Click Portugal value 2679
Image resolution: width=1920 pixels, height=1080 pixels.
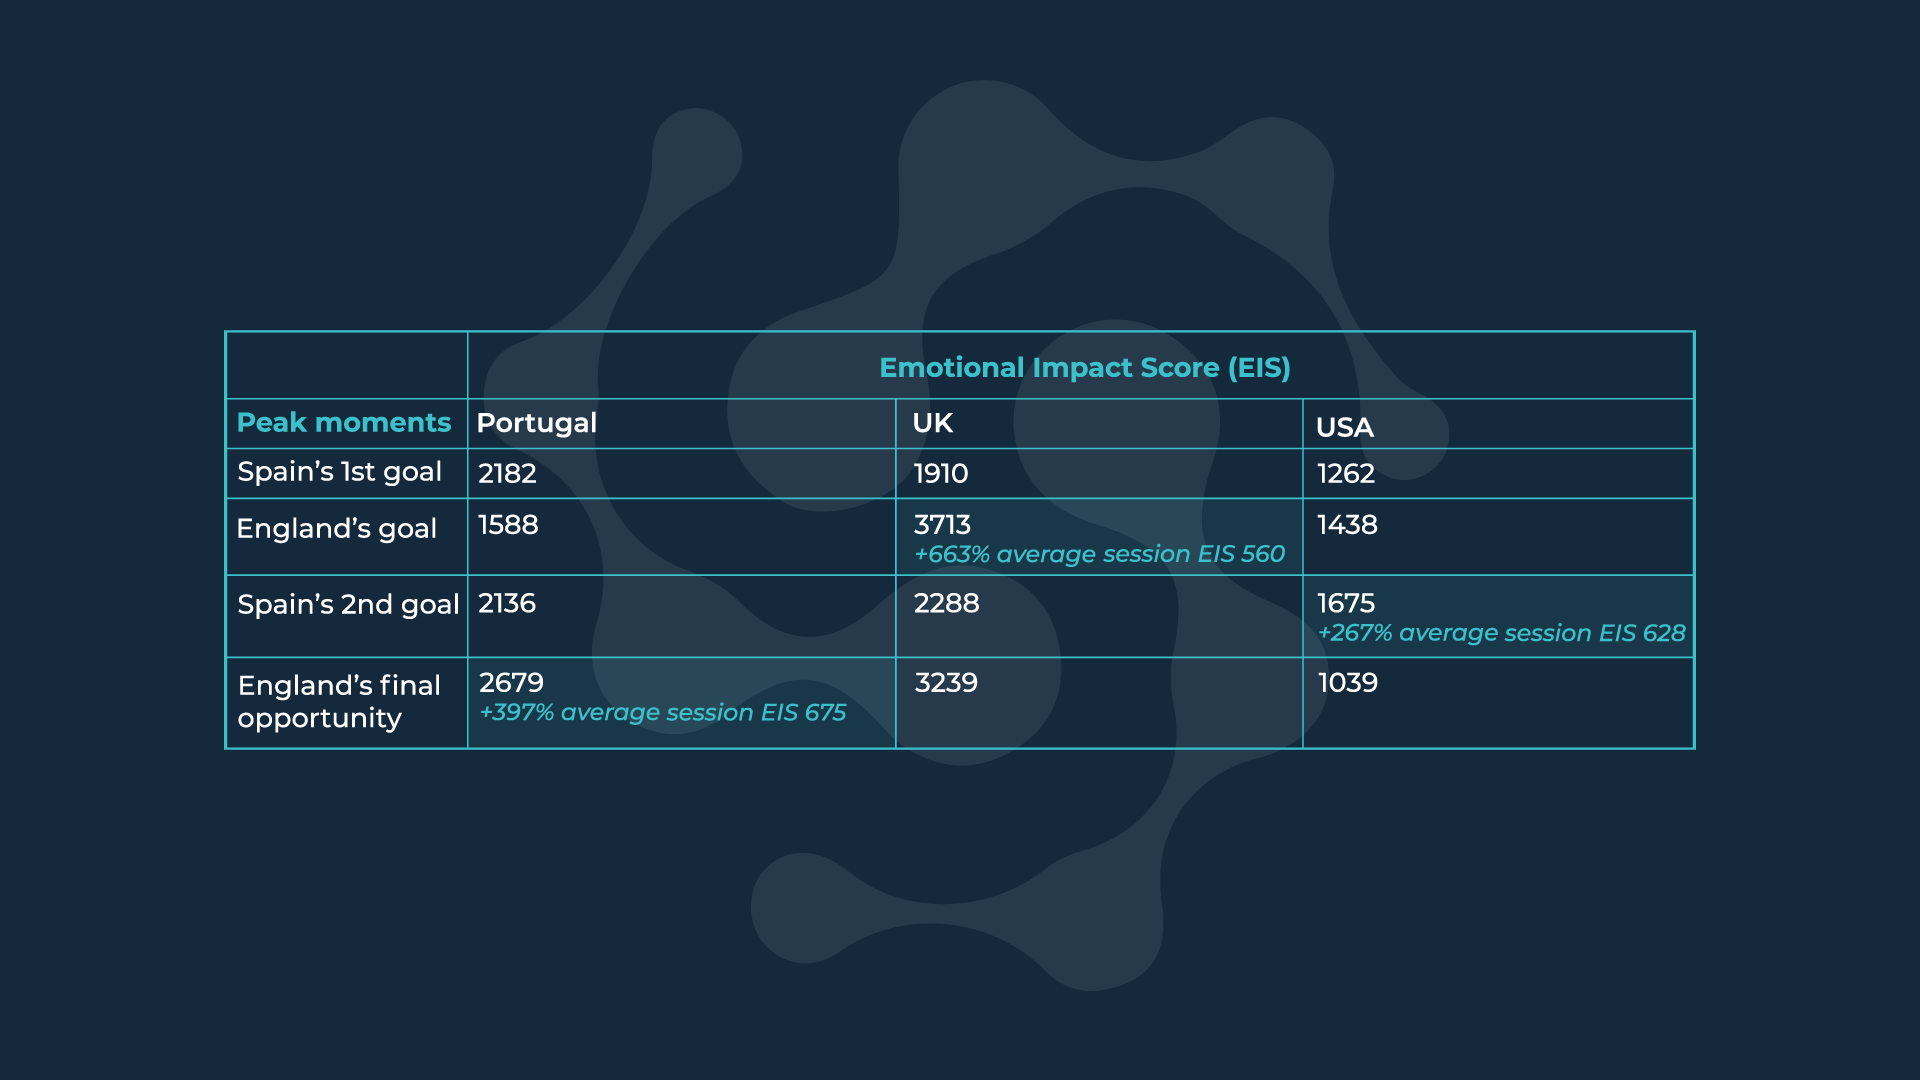(x=511, y=683)
